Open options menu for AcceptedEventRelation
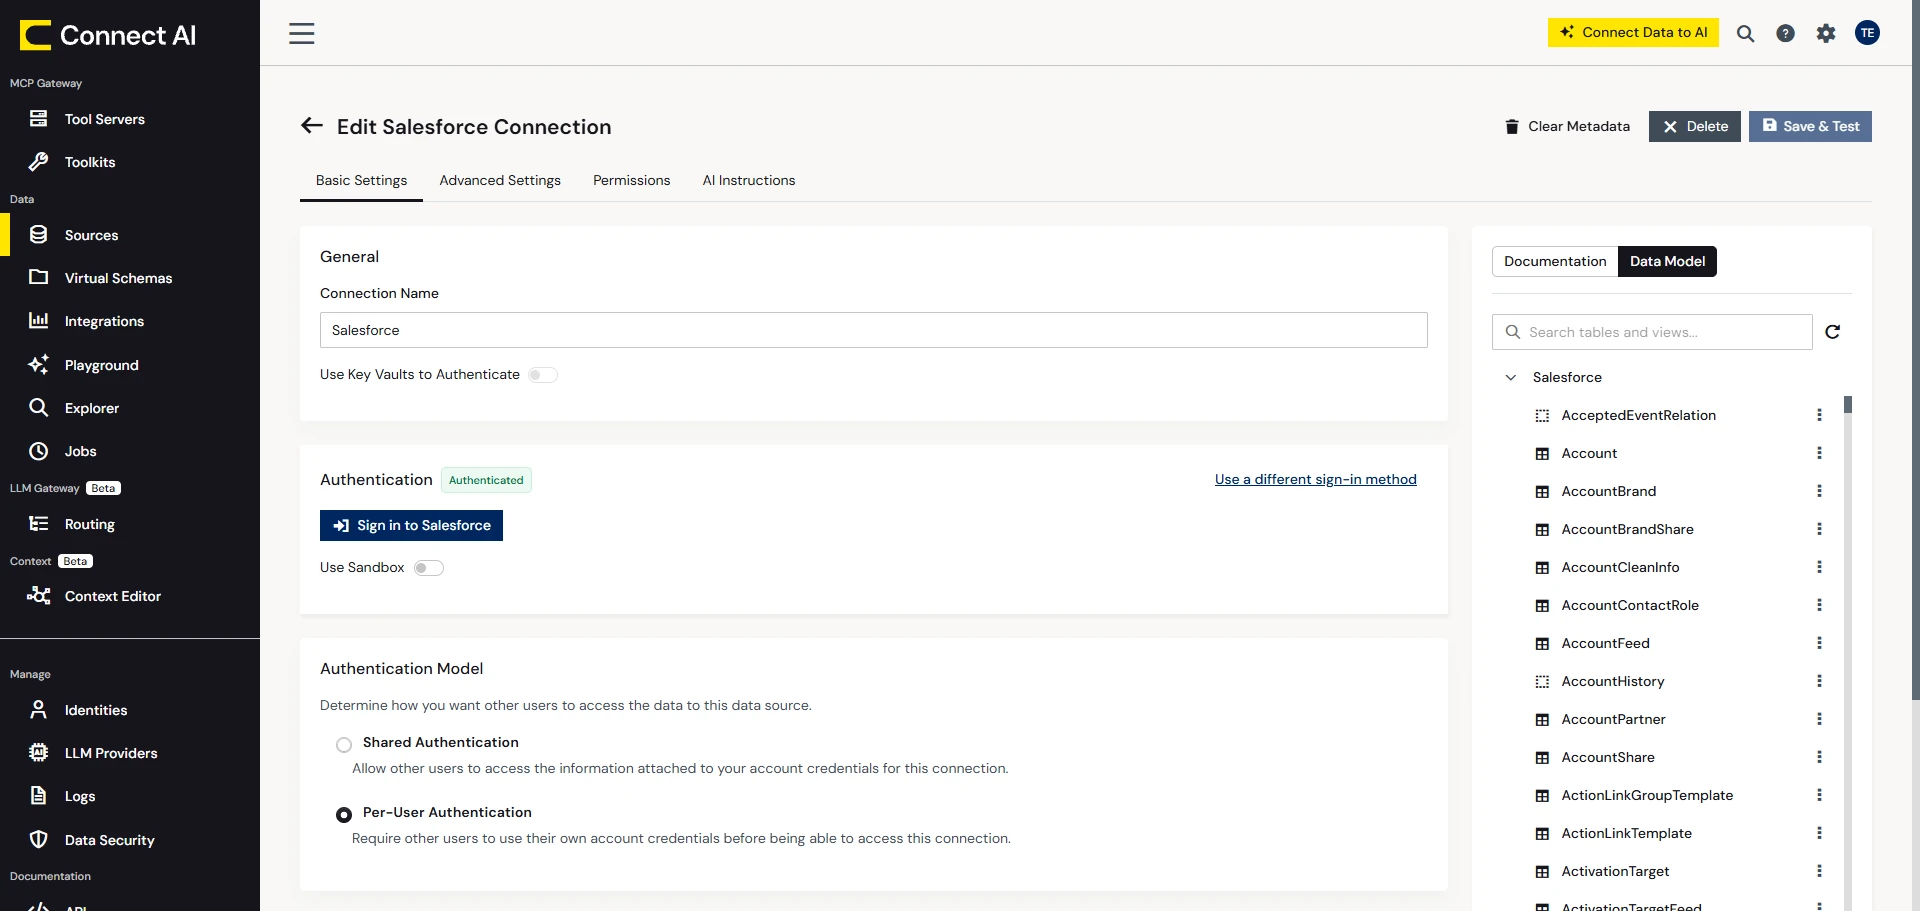This screenshot has width=1920, height=911. click(x=1819, y=415)
